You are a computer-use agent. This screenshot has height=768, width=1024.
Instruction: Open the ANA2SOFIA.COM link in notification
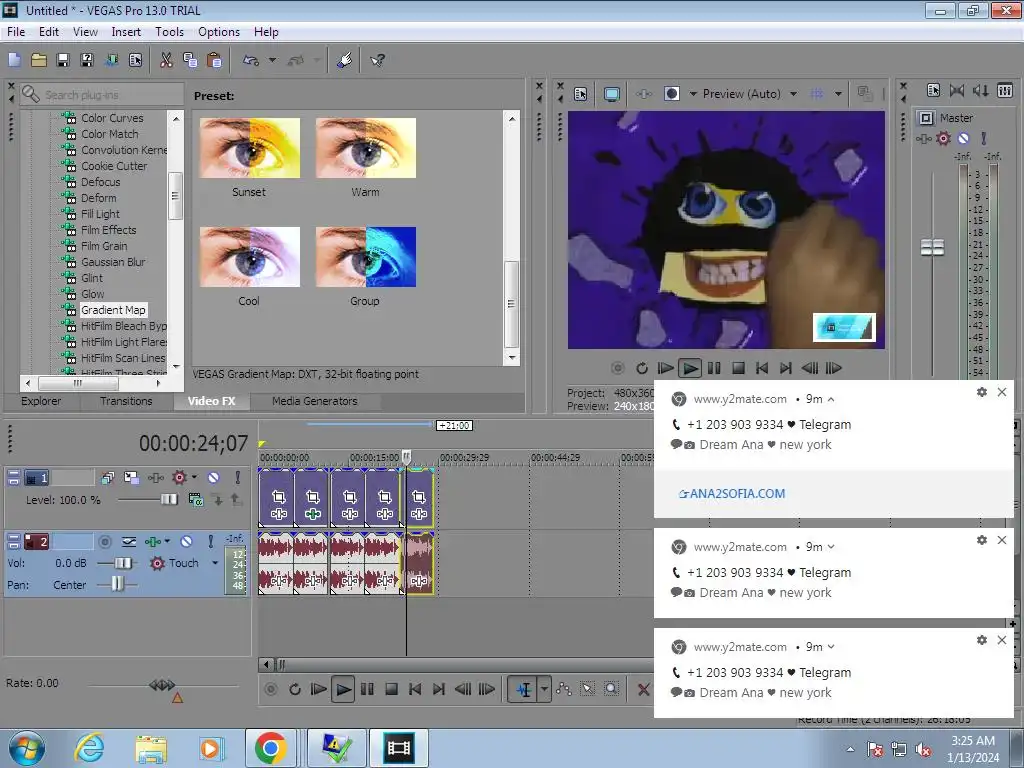[731, 494]
